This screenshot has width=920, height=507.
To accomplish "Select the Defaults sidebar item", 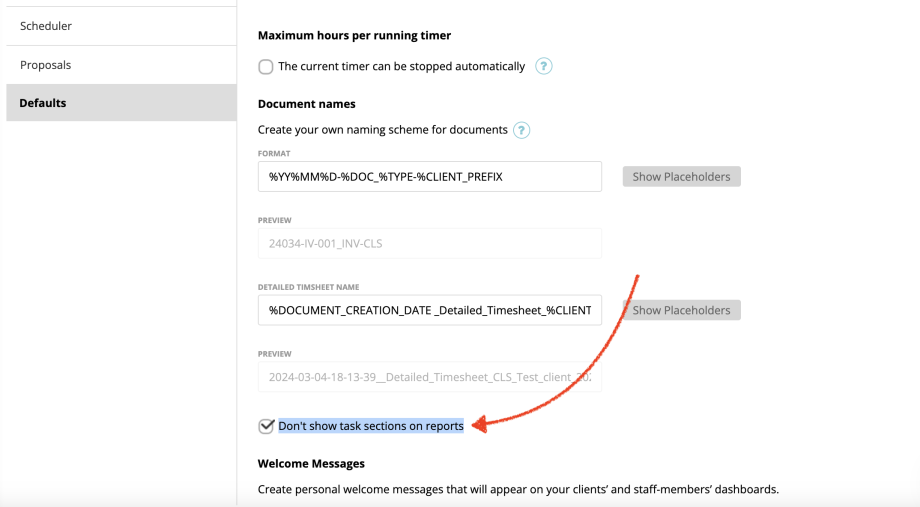I will (121, 103).
